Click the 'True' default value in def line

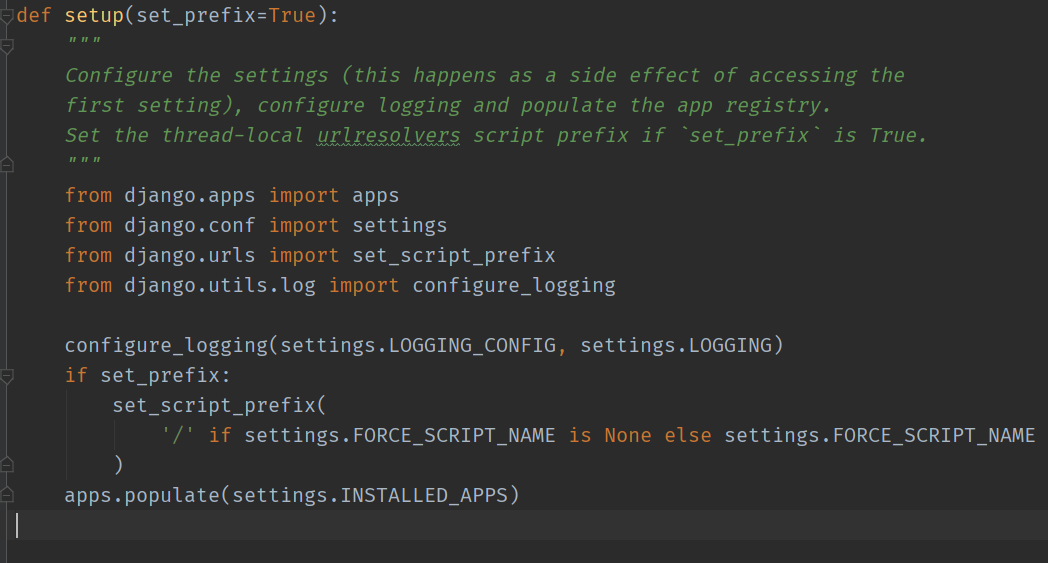292,15
